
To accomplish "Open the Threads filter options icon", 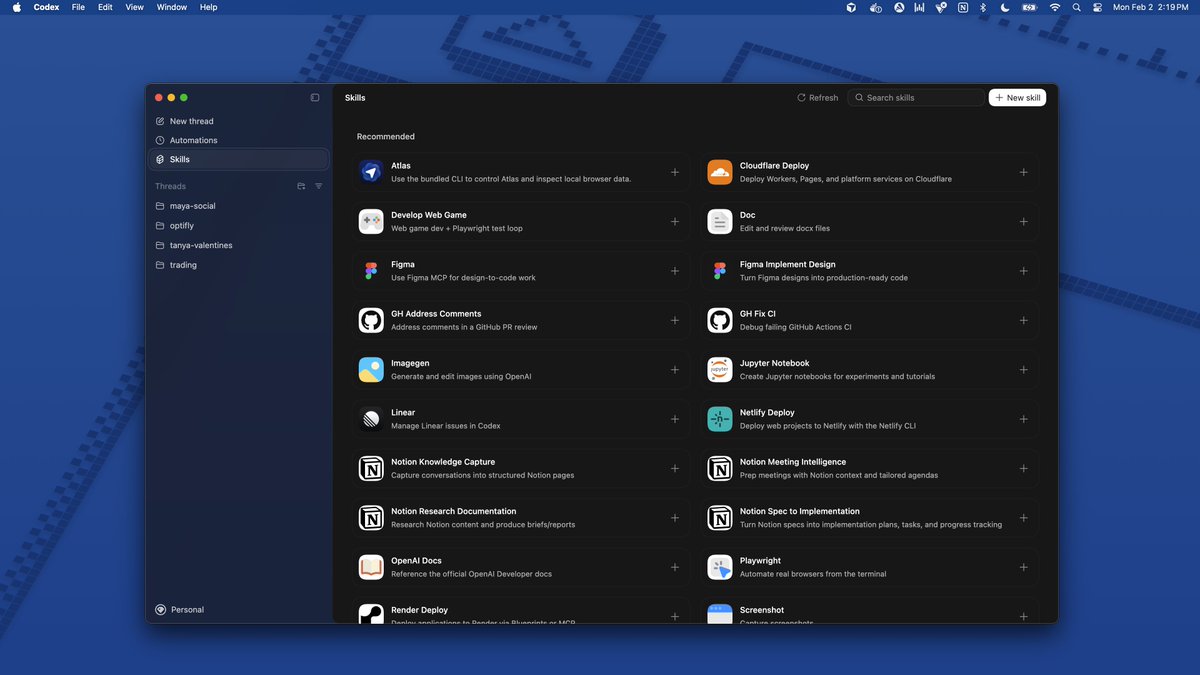I will point(319,186).
